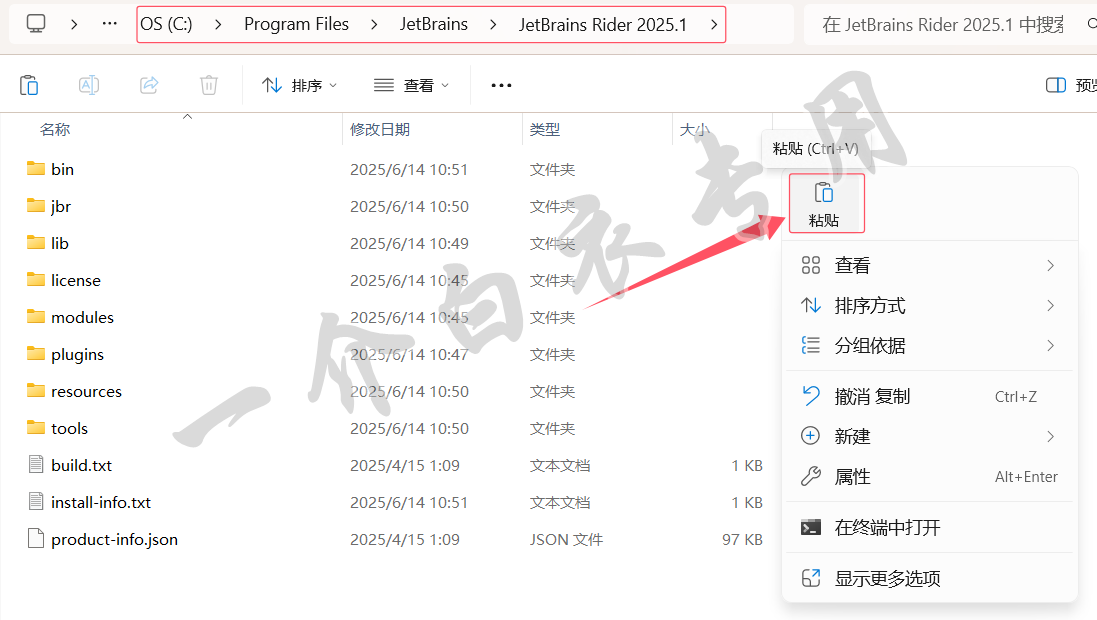This screenshot has width=1097, height=620.
Task: Select the plugins folder icon
Action: pyautogui.click(x=36, y=354)
